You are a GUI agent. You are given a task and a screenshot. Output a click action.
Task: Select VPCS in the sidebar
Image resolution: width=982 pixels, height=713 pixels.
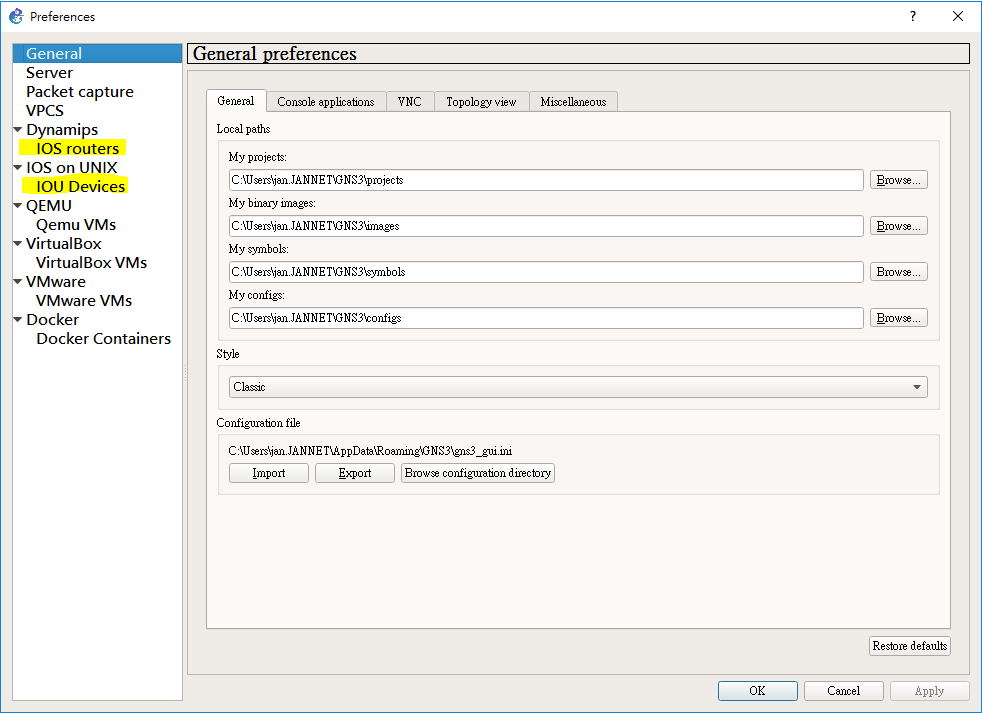click(44, 110)
